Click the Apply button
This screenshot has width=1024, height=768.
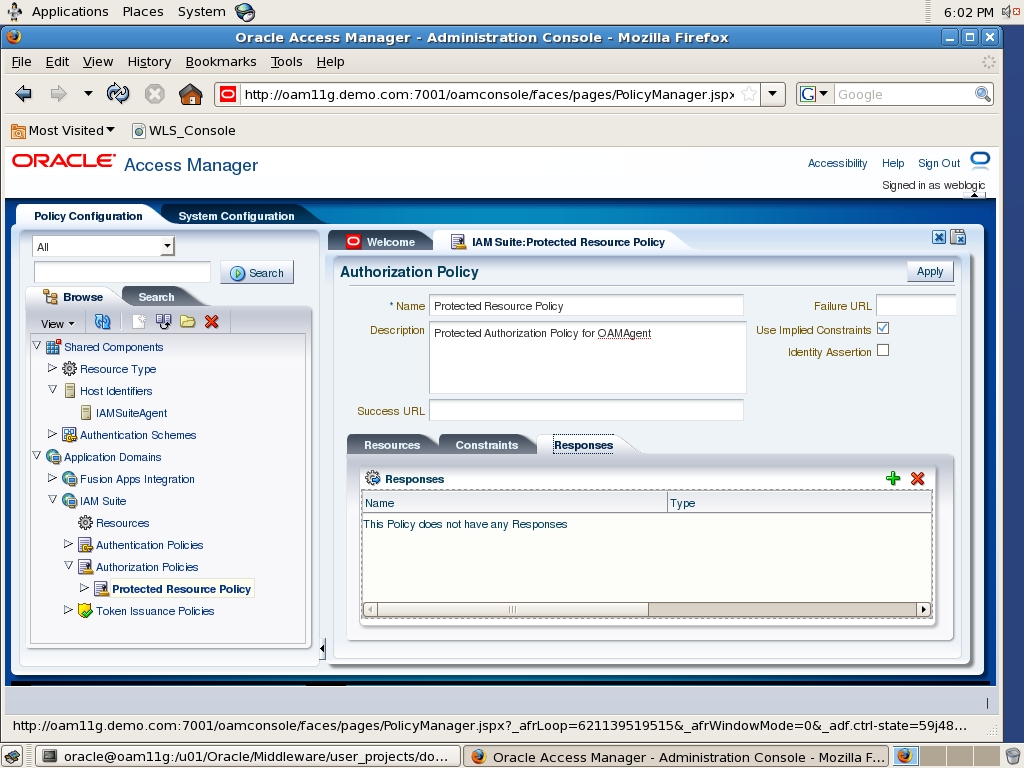[x=929, y=271]
